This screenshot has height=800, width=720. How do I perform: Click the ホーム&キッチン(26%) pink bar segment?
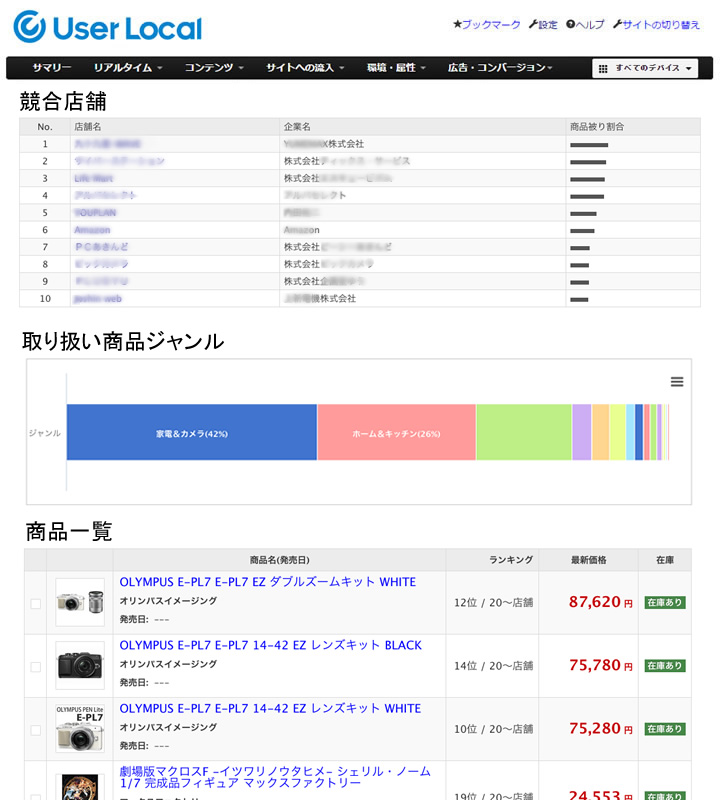(x=396, y=433)
